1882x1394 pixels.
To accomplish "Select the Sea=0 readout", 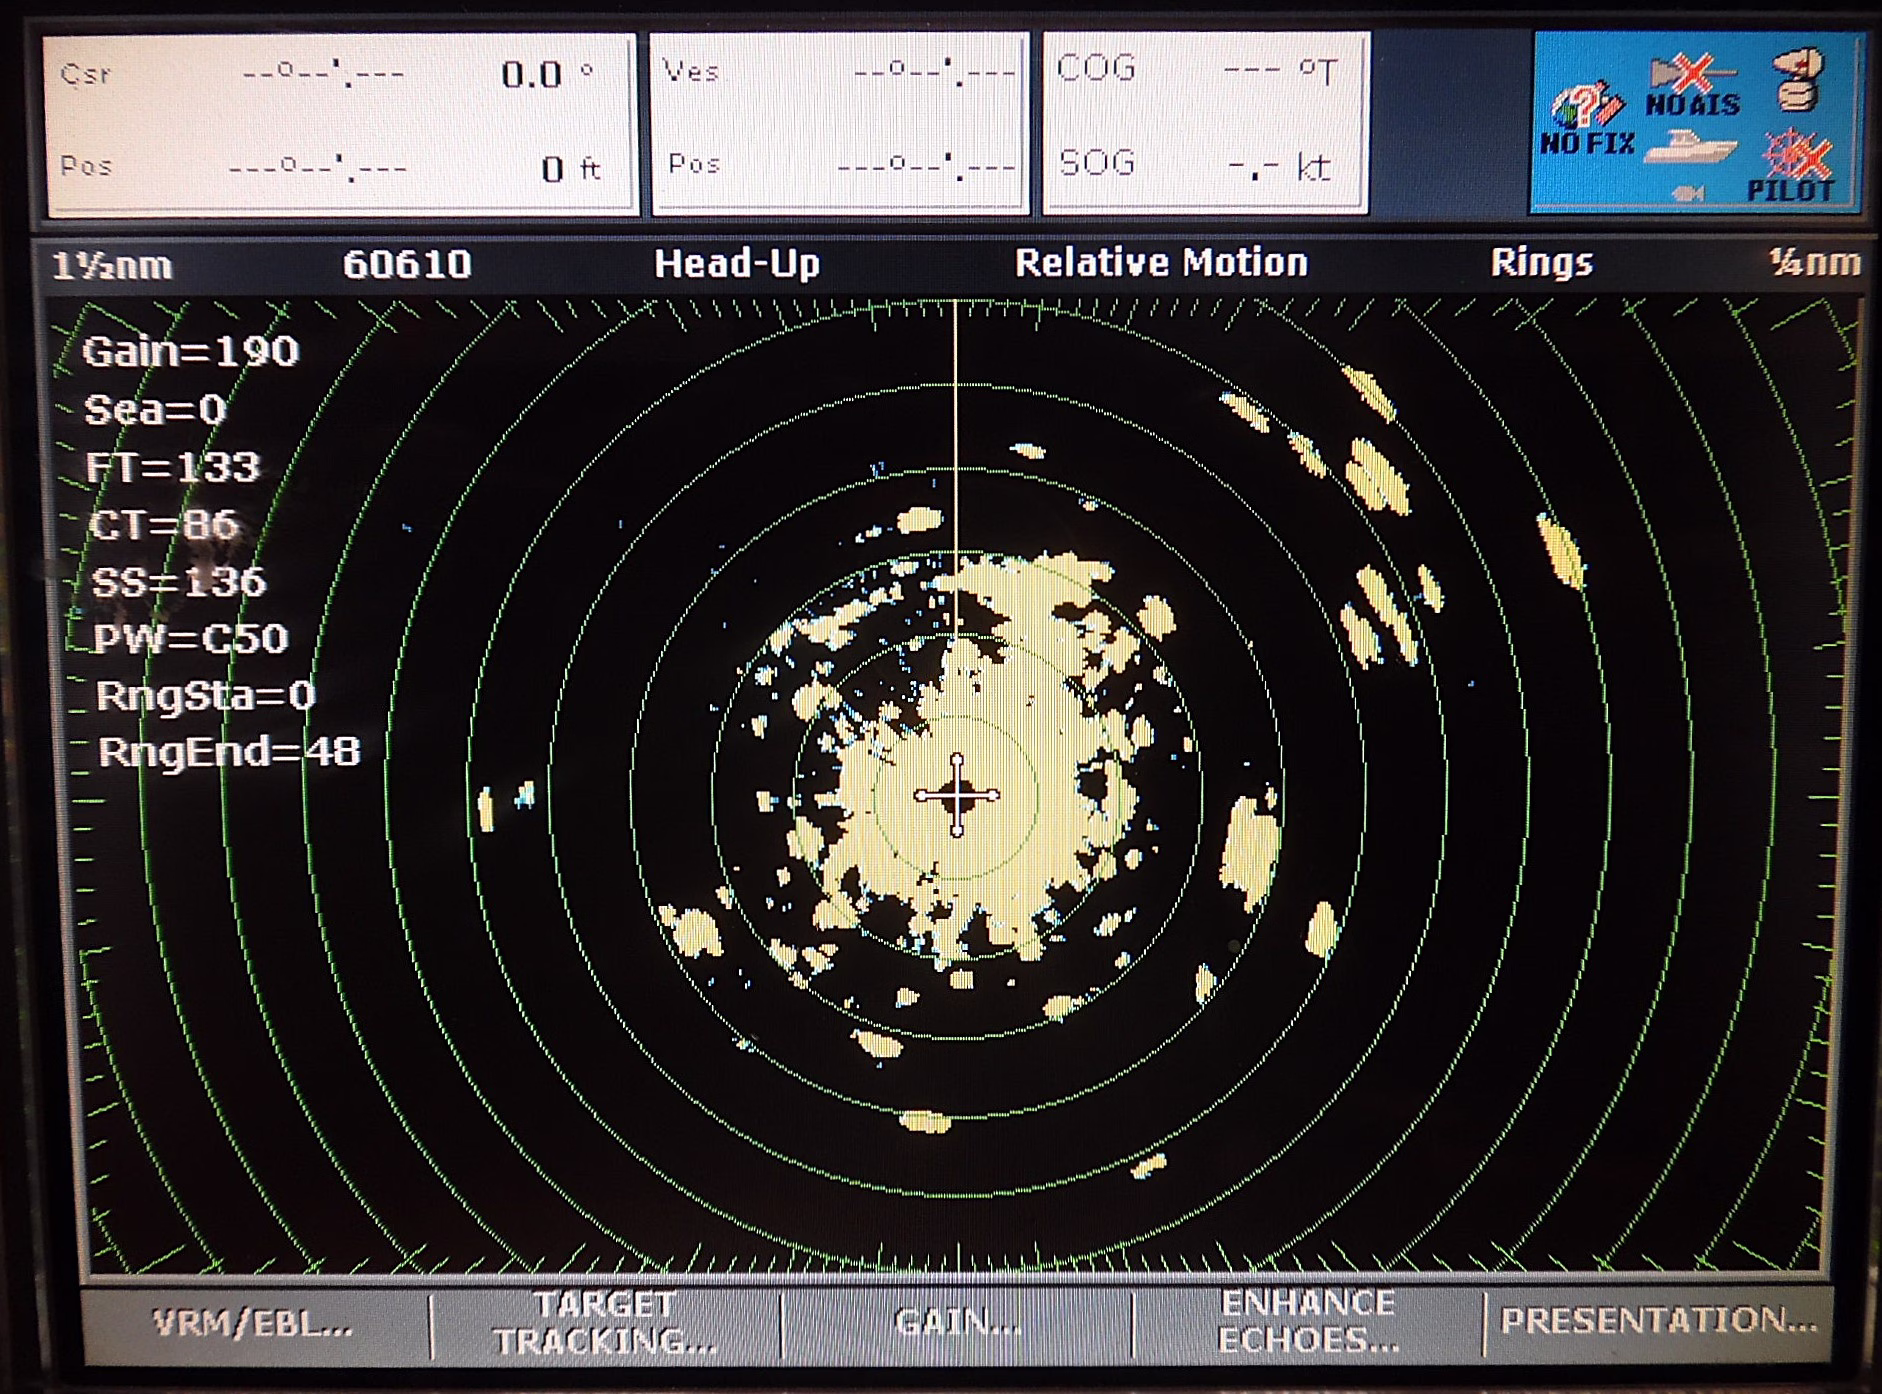I will pyautogui.click(x=156, y=410).
